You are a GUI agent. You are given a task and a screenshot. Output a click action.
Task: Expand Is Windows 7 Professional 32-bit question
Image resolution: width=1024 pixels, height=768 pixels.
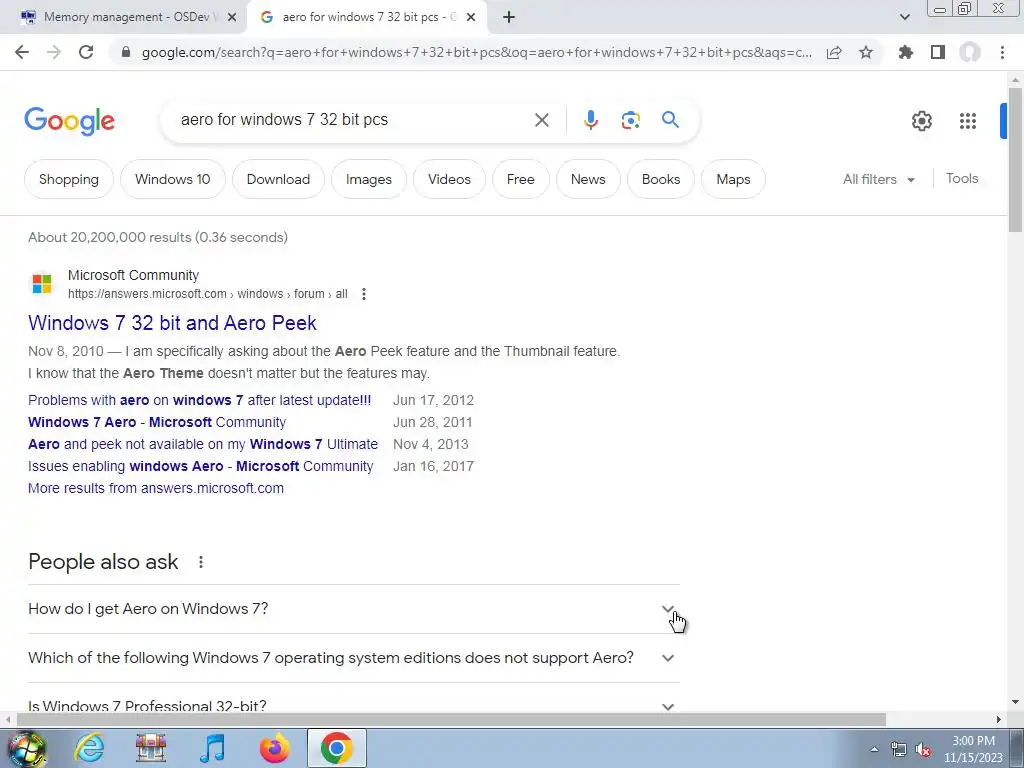353,705
